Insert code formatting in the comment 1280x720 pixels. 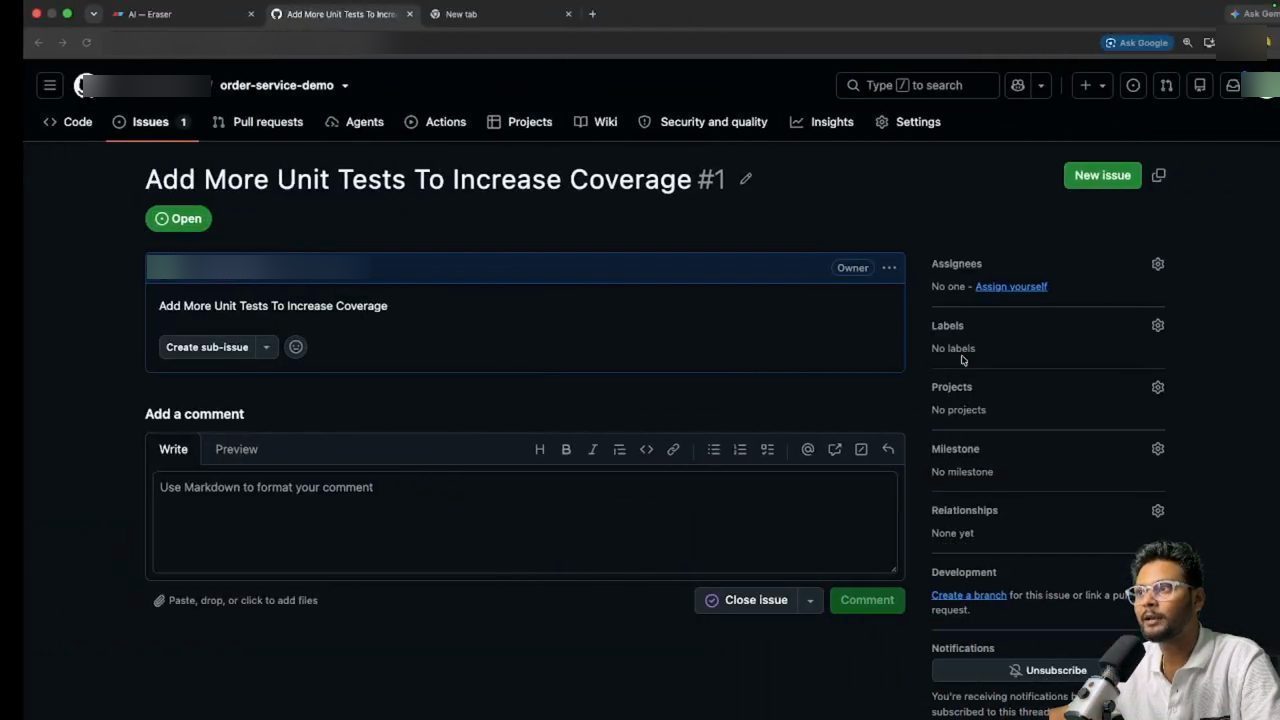[647, 450]
